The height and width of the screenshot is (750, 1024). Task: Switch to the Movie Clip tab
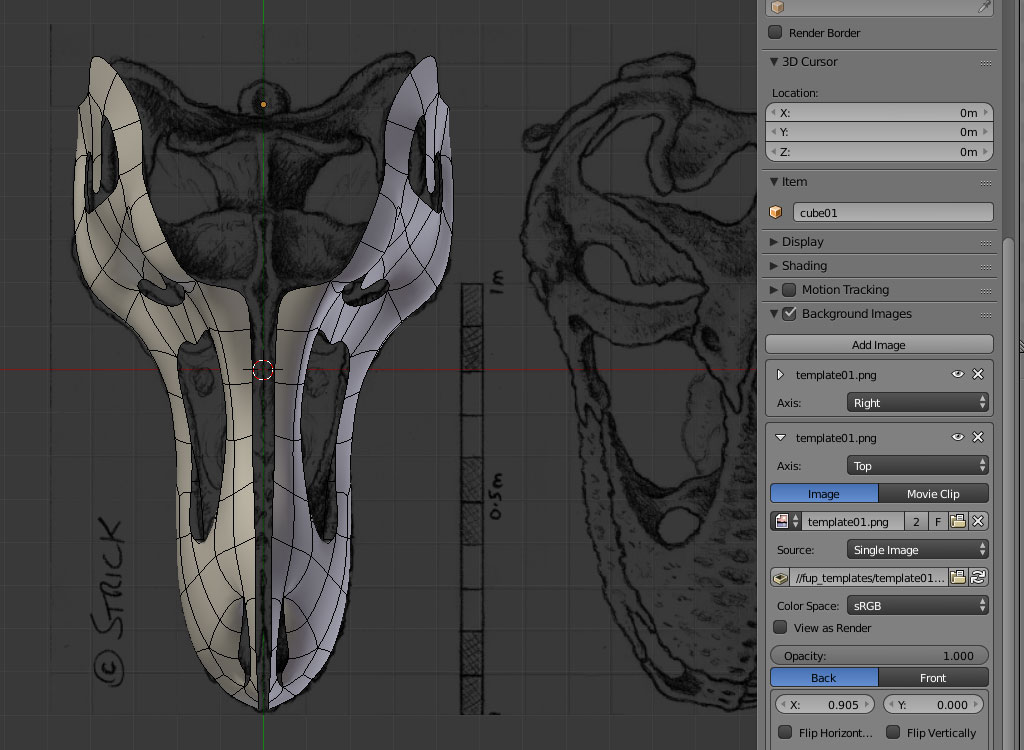click(933, 494)
